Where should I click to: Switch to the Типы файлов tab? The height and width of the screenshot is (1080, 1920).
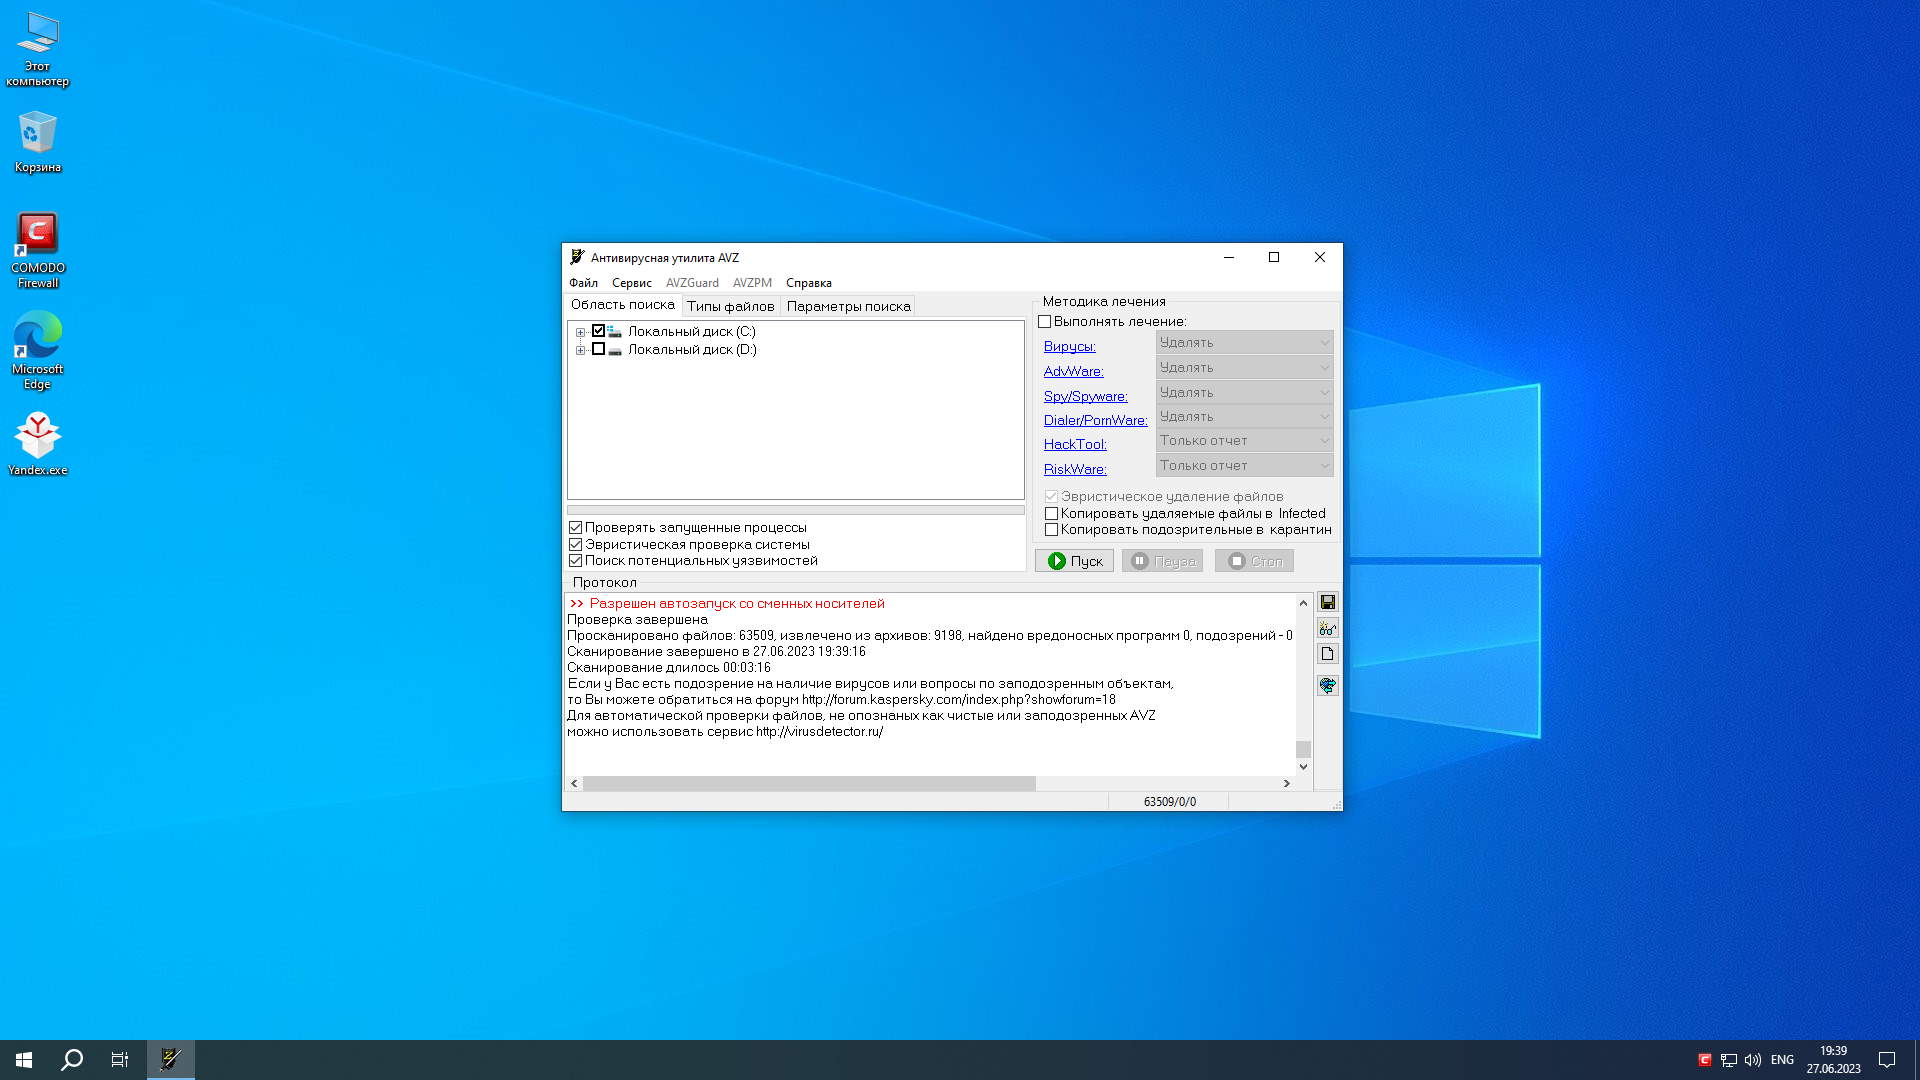pyautogui.click(x=730, y=306)
